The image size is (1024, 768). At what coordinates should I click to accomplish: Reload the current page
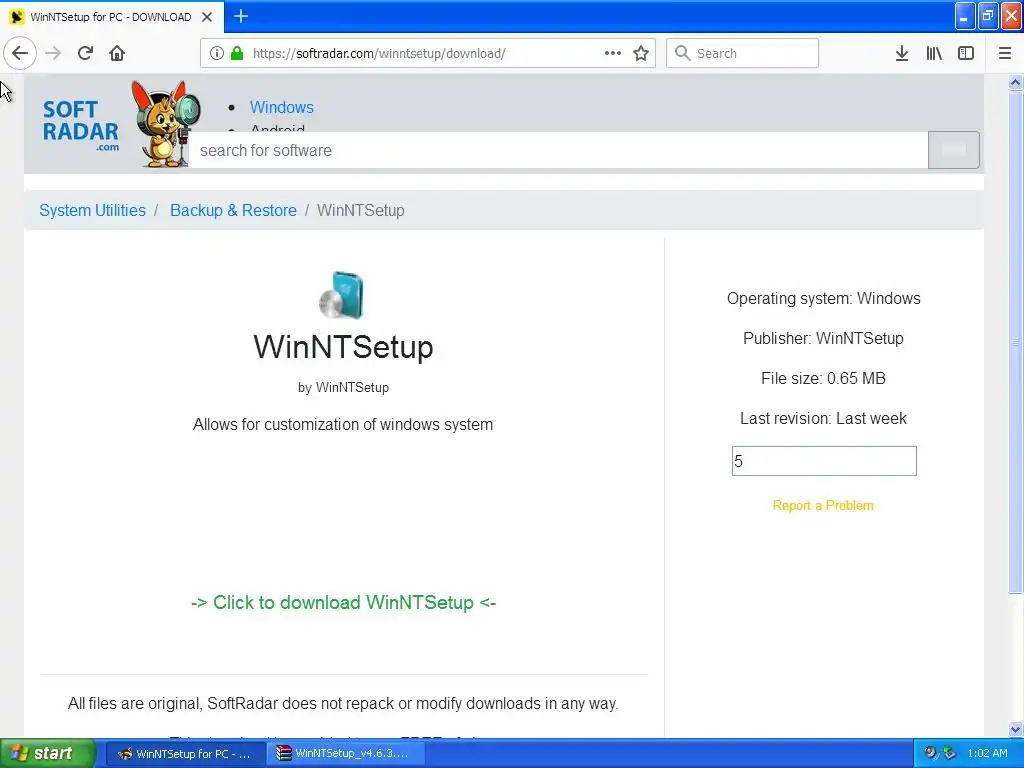point(85,53)
